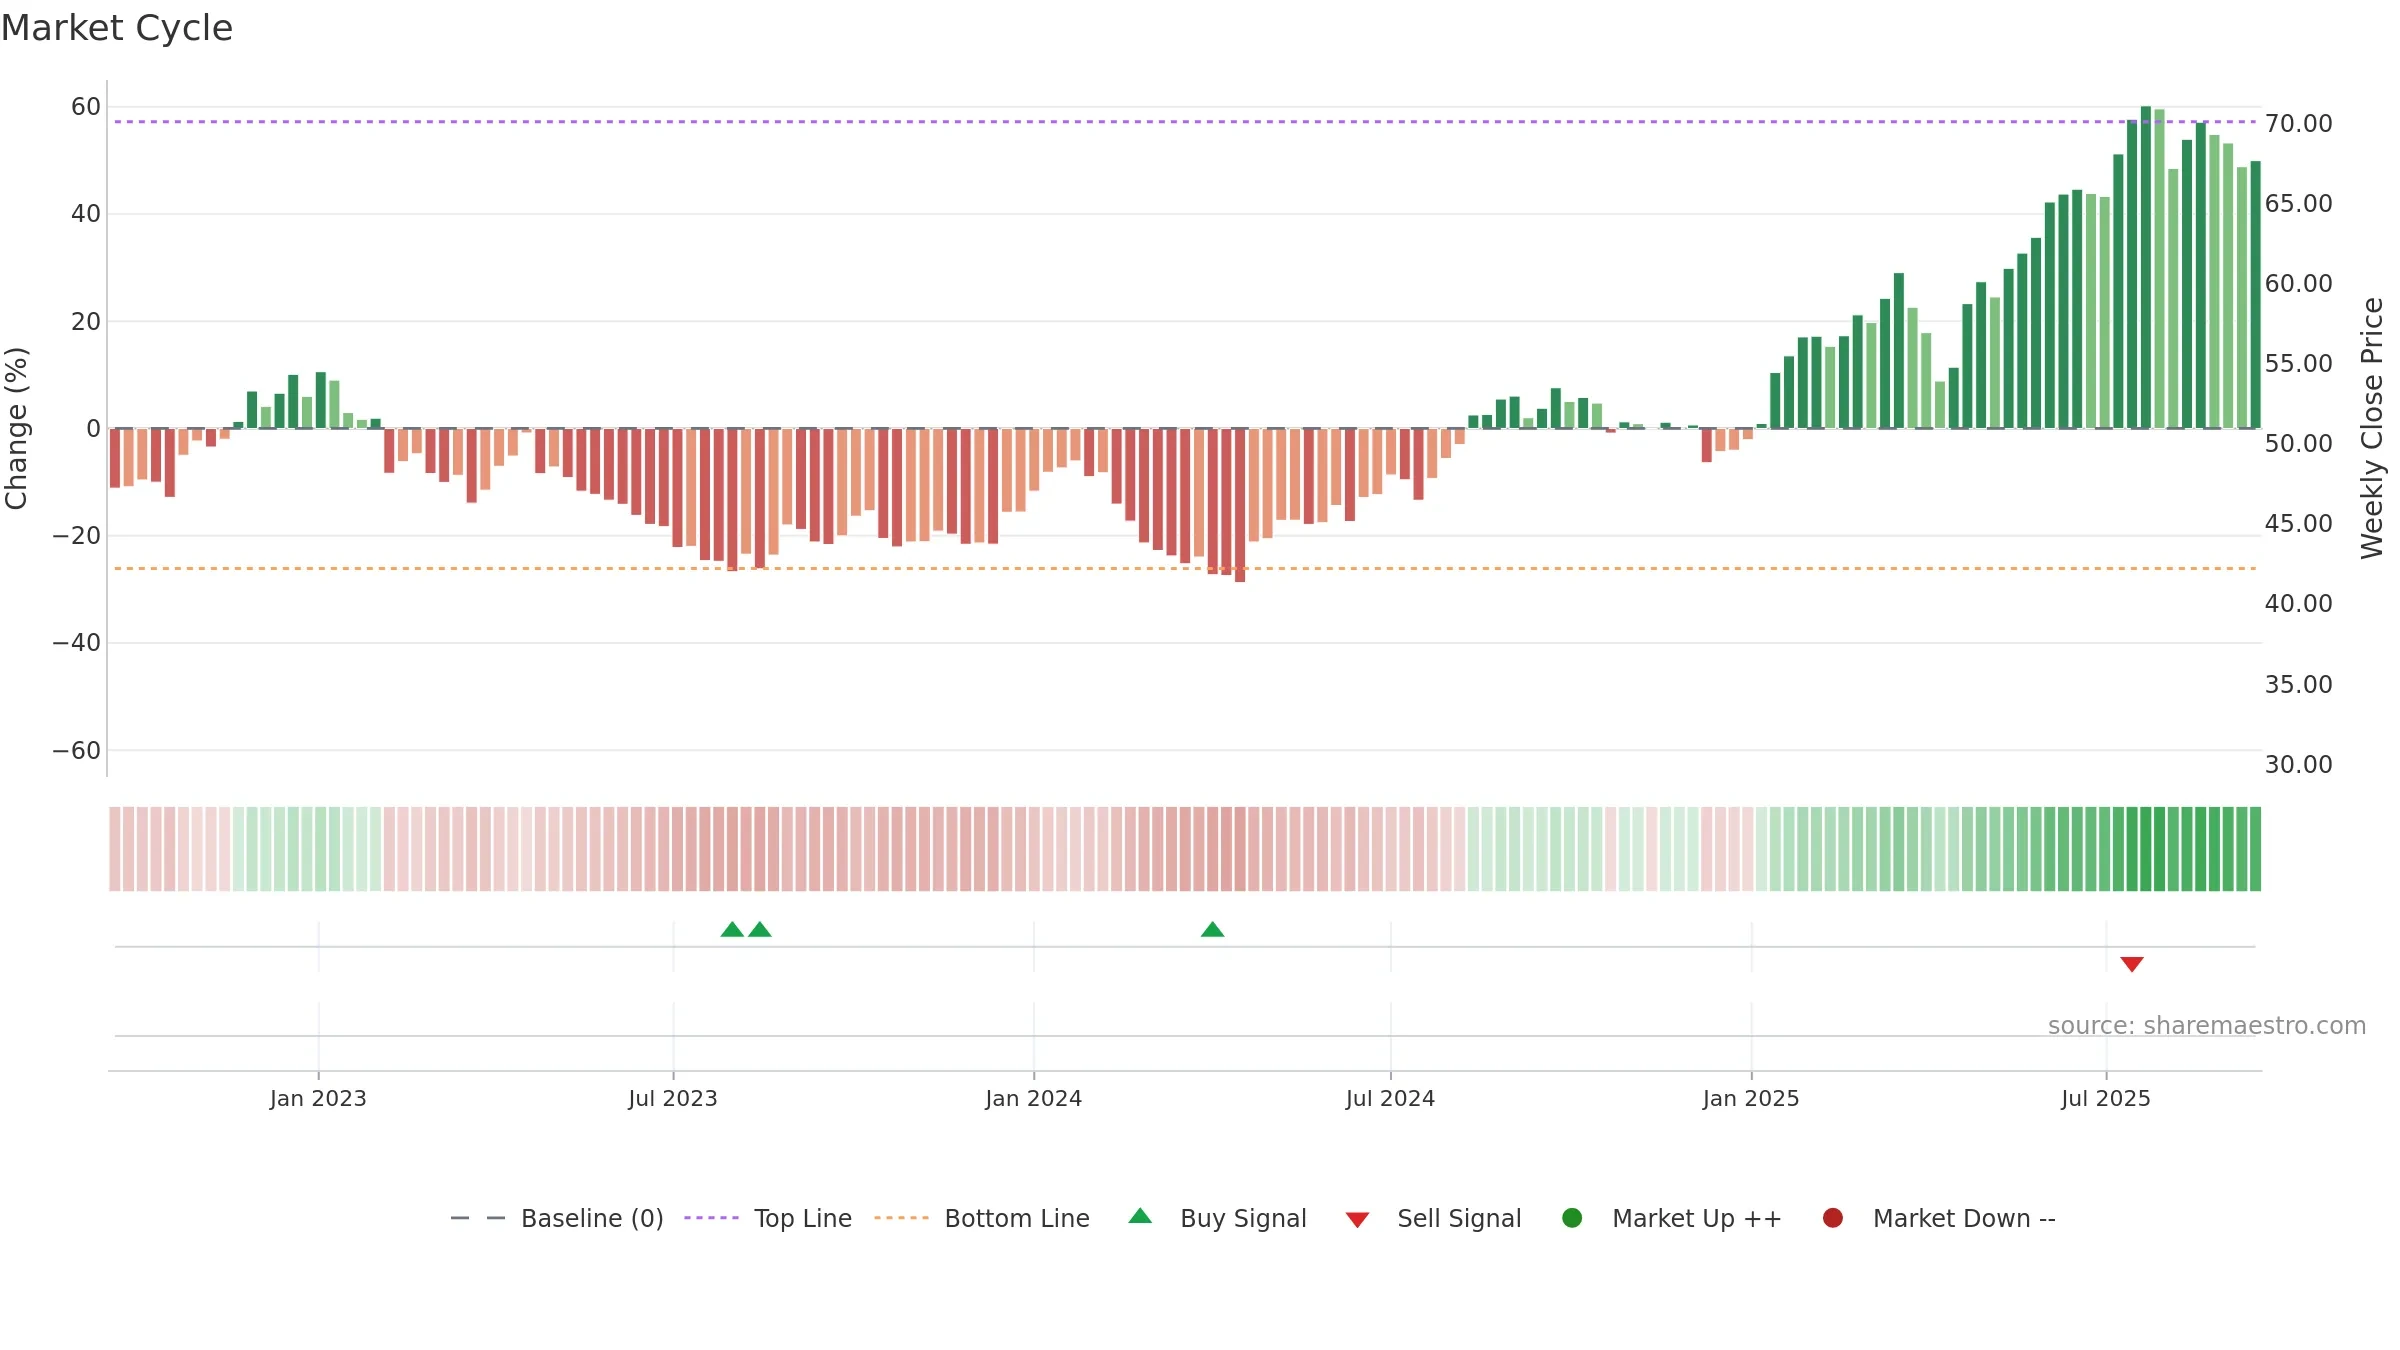Screen dimensions: 2400x1350
Task: Click the Sell Signal legend triangle icon
Action: [1357, 1220]
